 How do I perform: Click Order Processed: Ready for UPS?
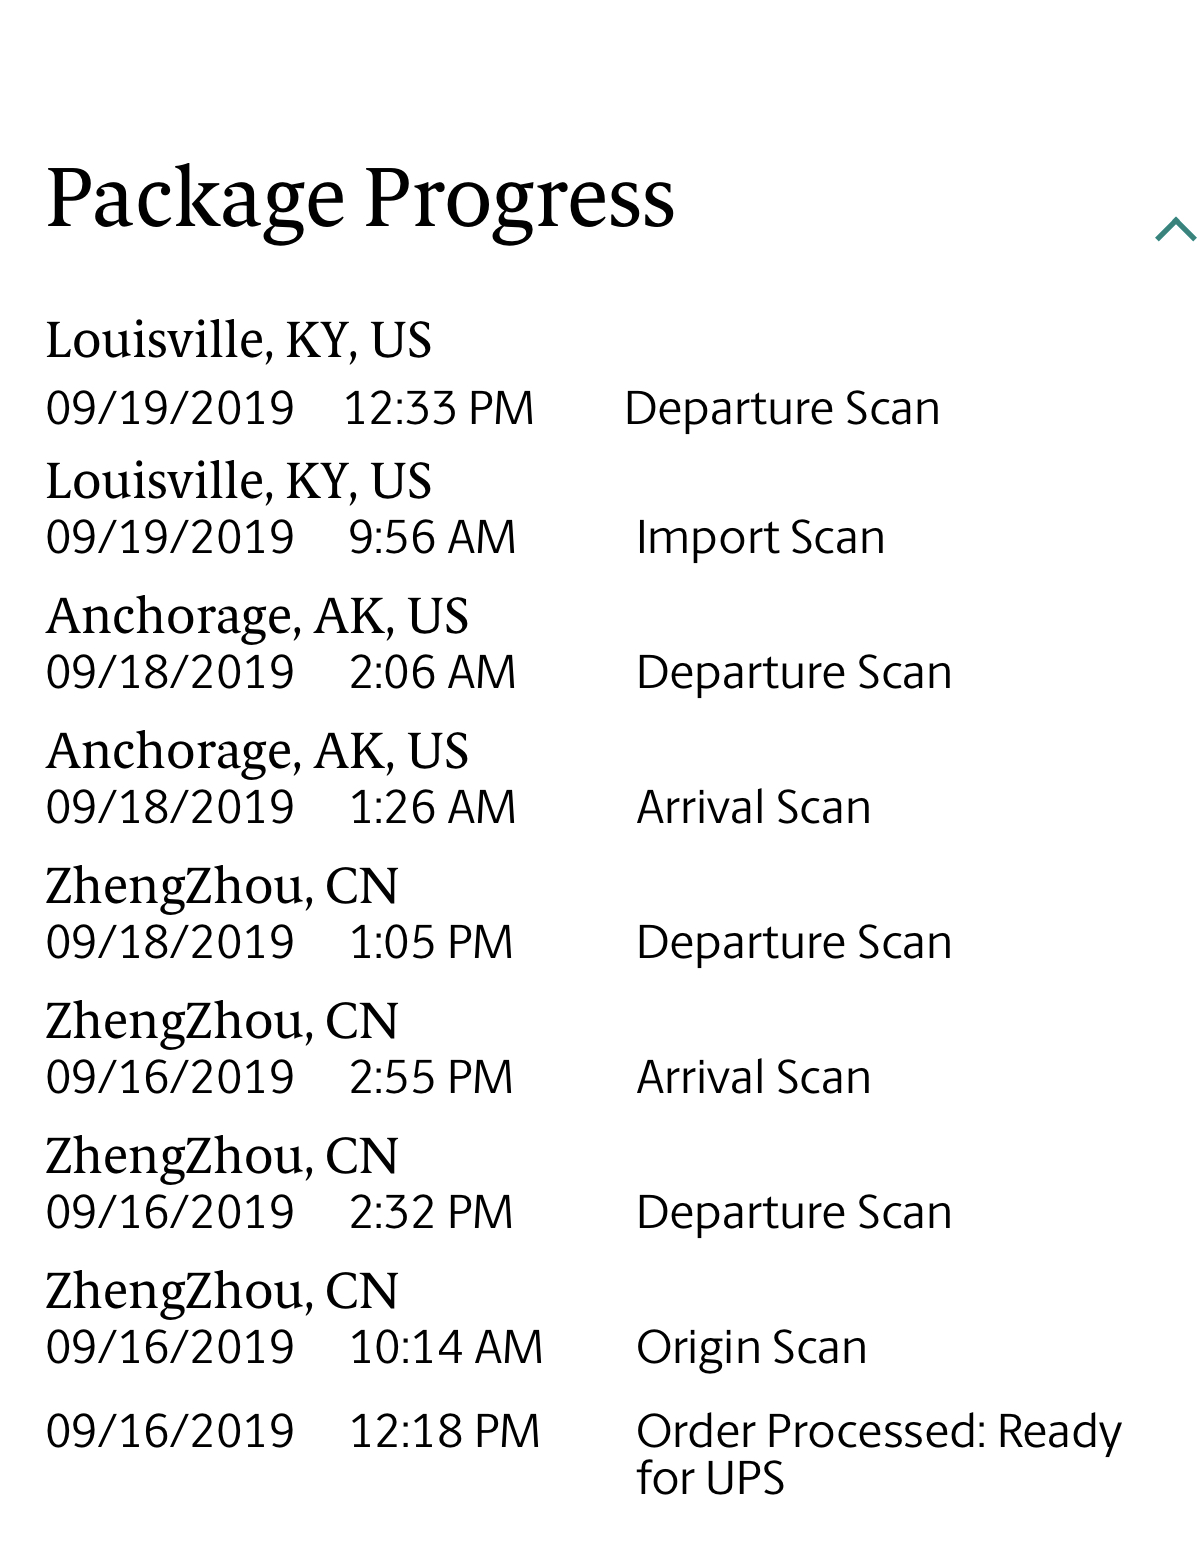pos(879,1454)
